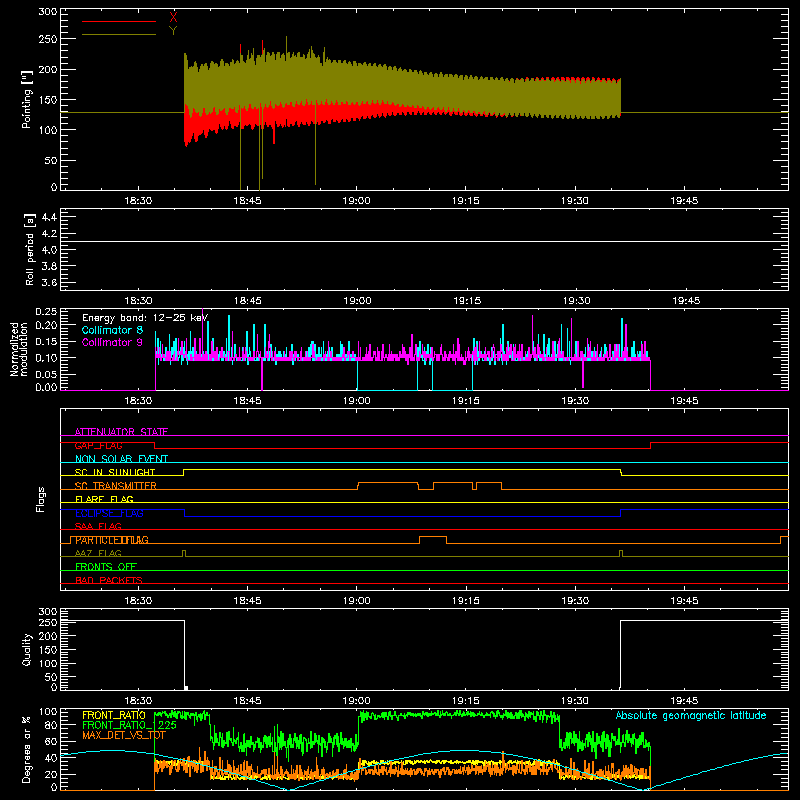
Task: Click the Flags axis title
Action: [x=41, y=499]
